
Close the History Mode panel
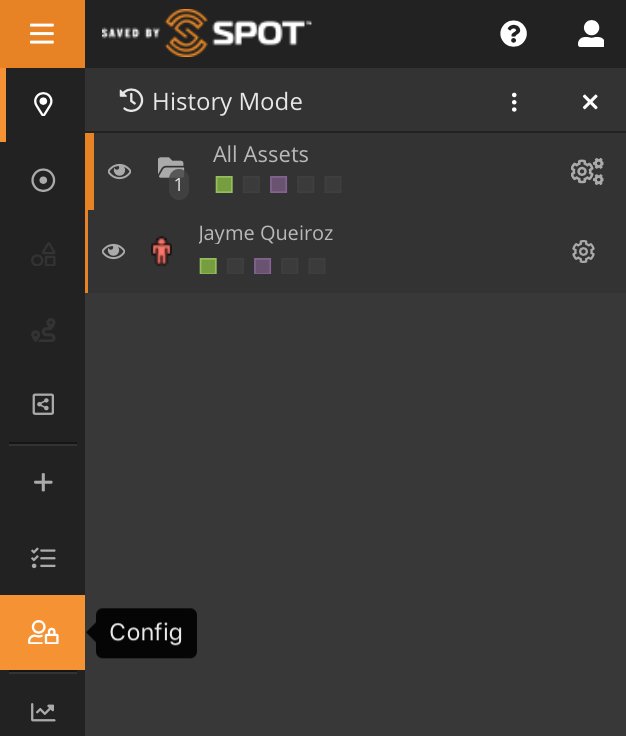(x=590, y=102)
